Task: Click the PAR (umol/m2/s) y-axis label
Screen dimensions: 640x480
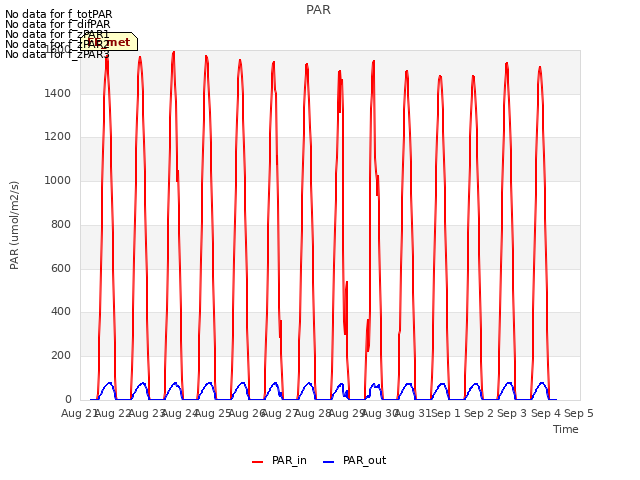Action: (14, 225)
